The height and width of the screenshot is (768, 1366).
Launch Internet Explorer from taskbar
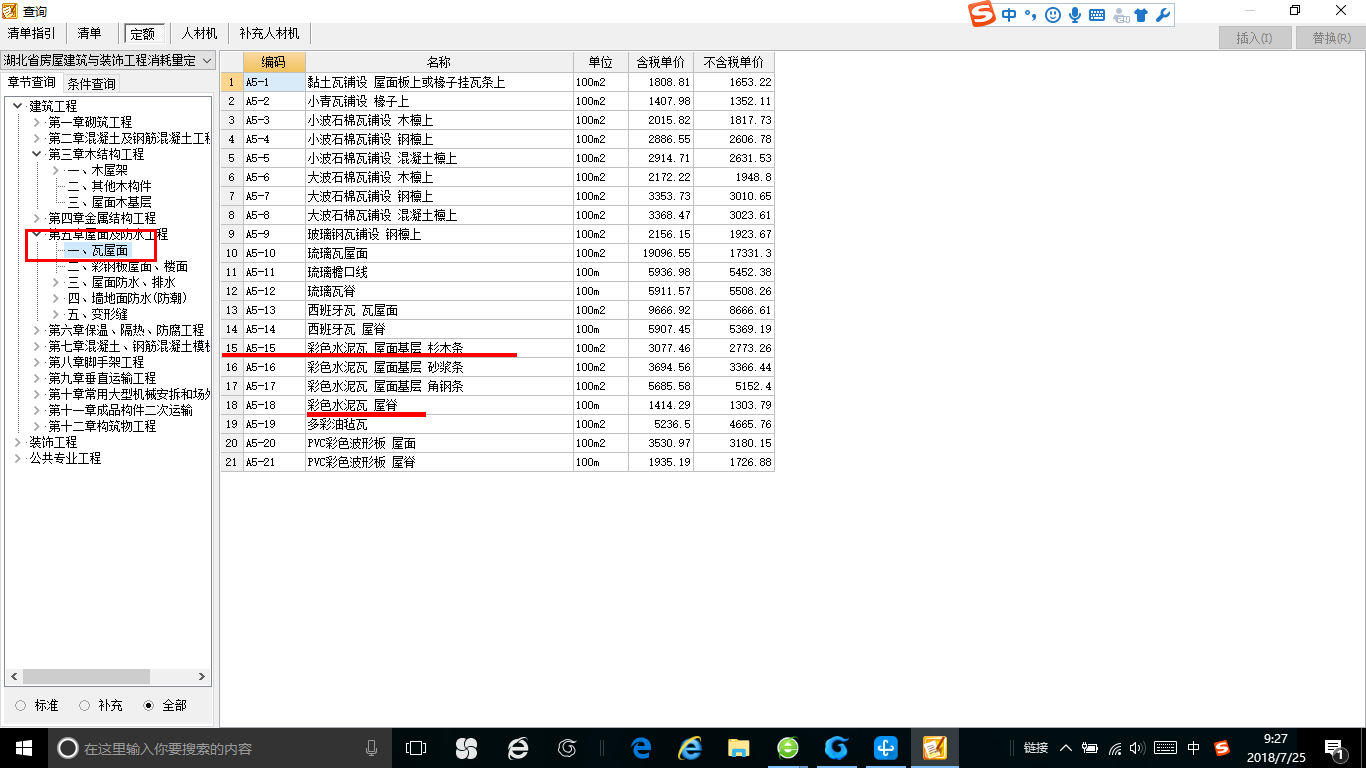[689, 748]
